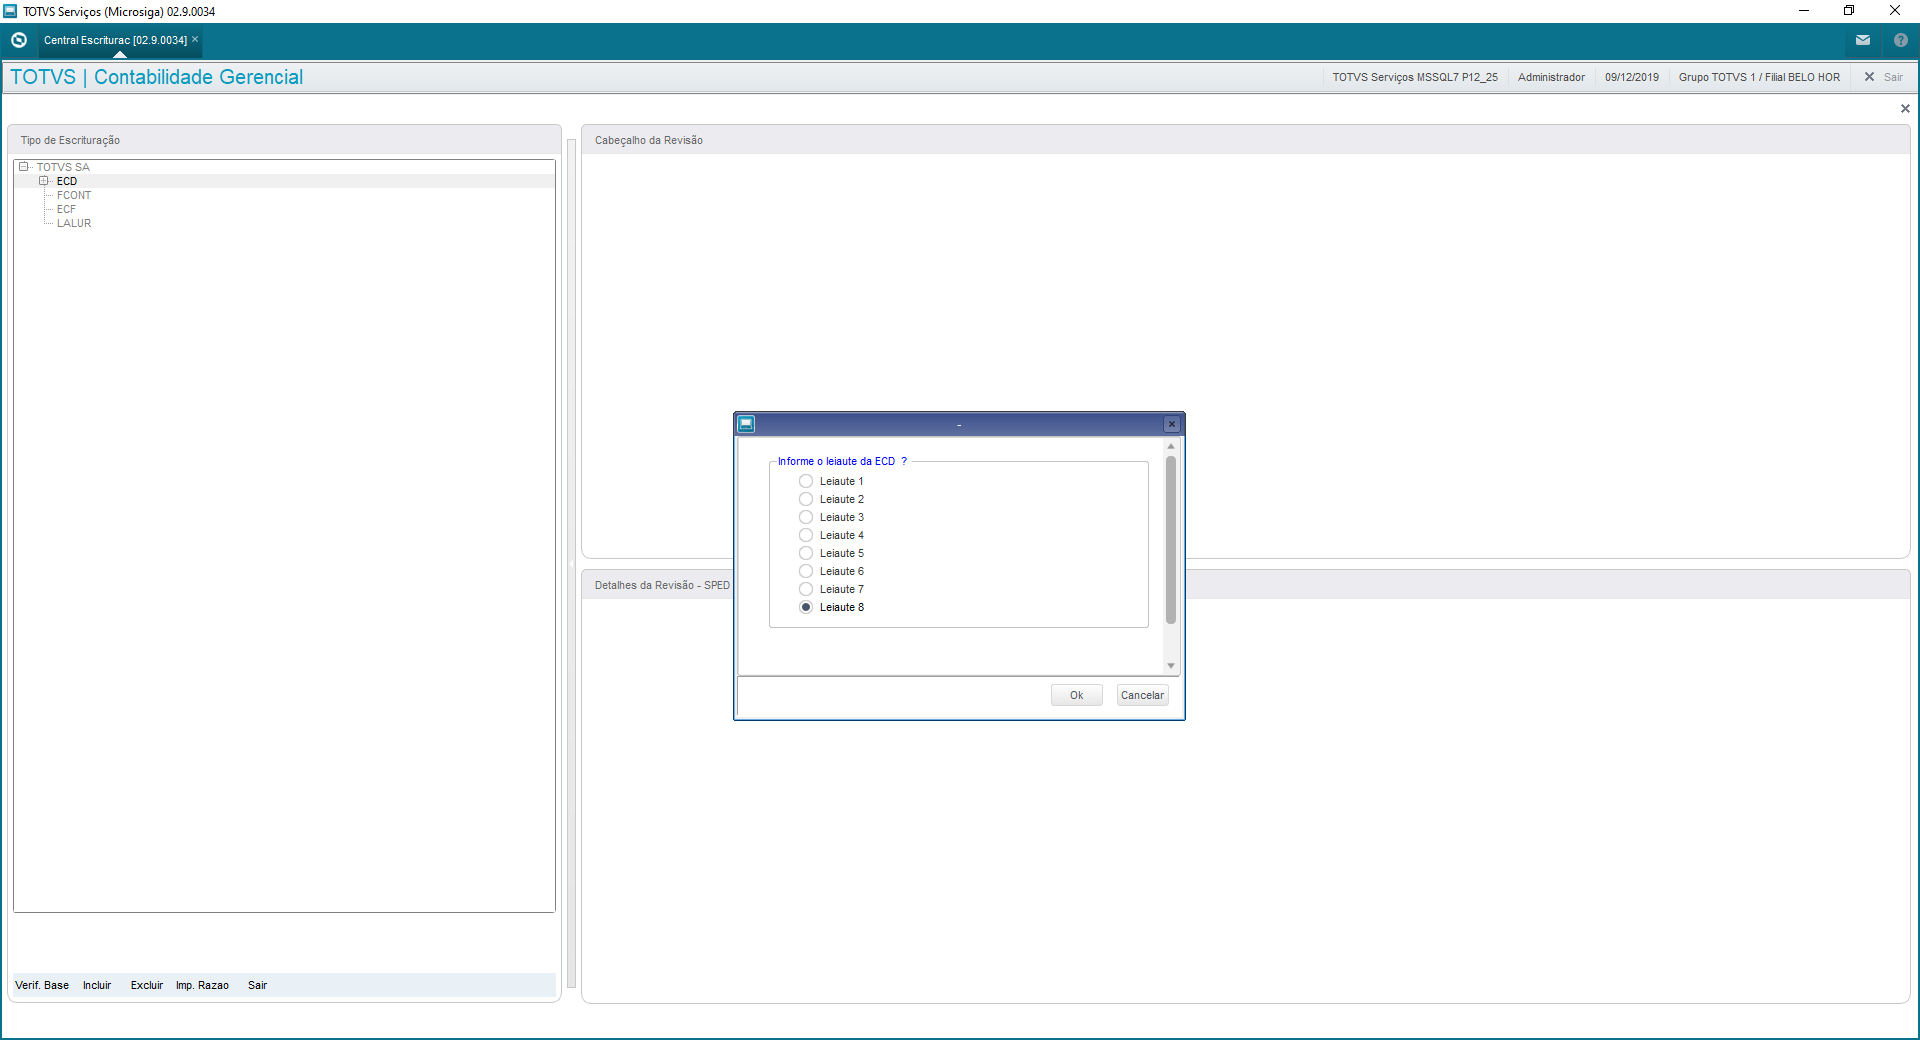Collapse the TOTVS SA tree node

tap(23, 167)
